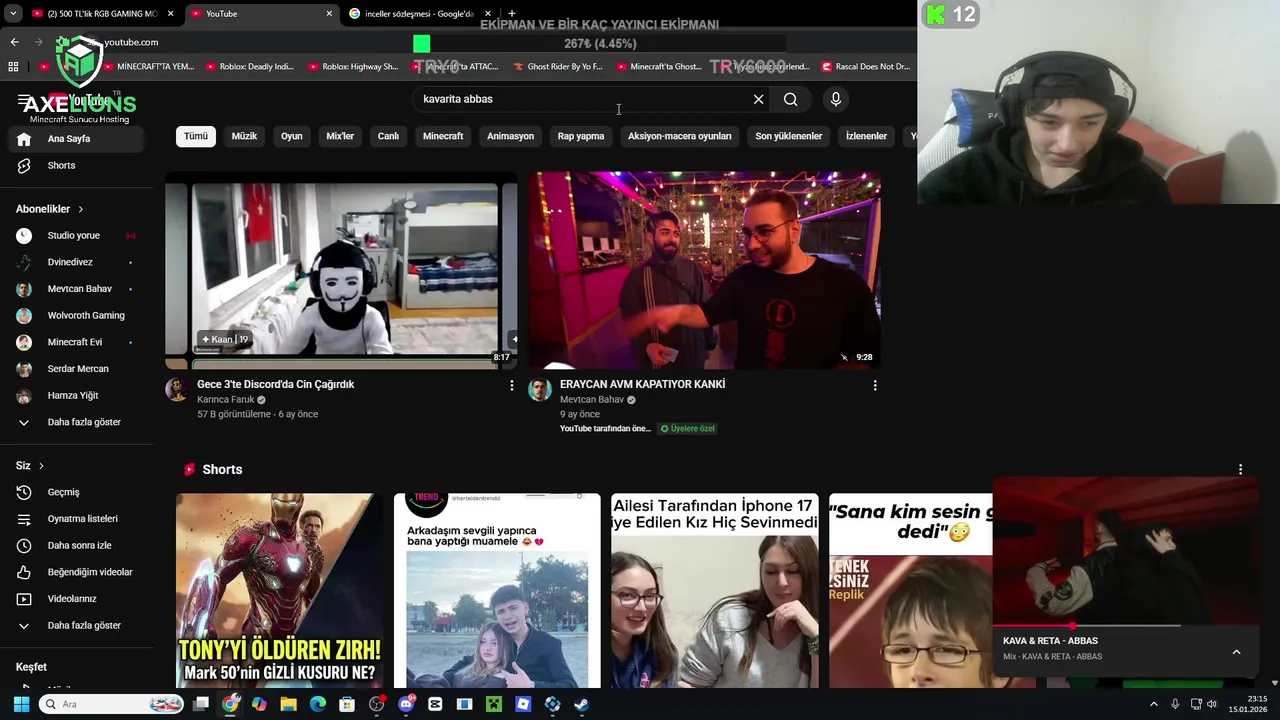
Task: Open the Shorts shelf three-dot menu
Action: [1240, 469]
